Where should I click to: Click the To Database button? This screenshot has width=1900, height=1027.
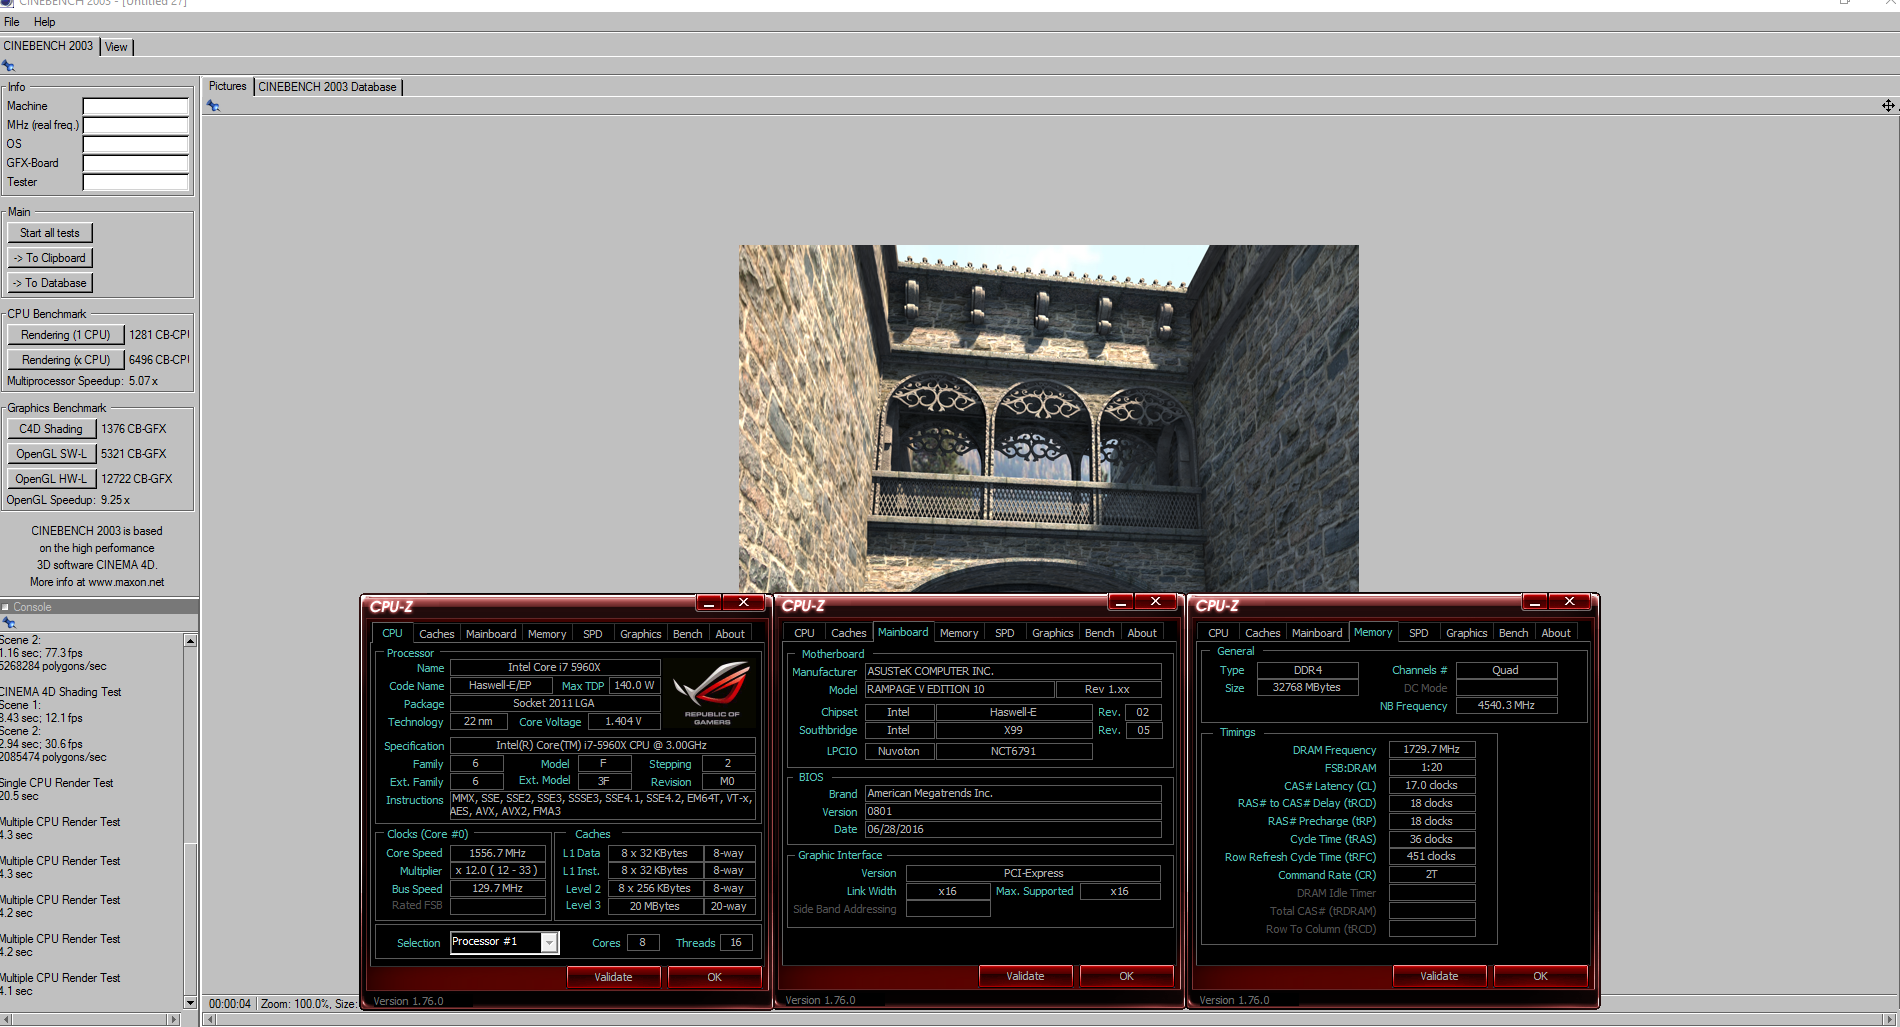pos(50,283)
